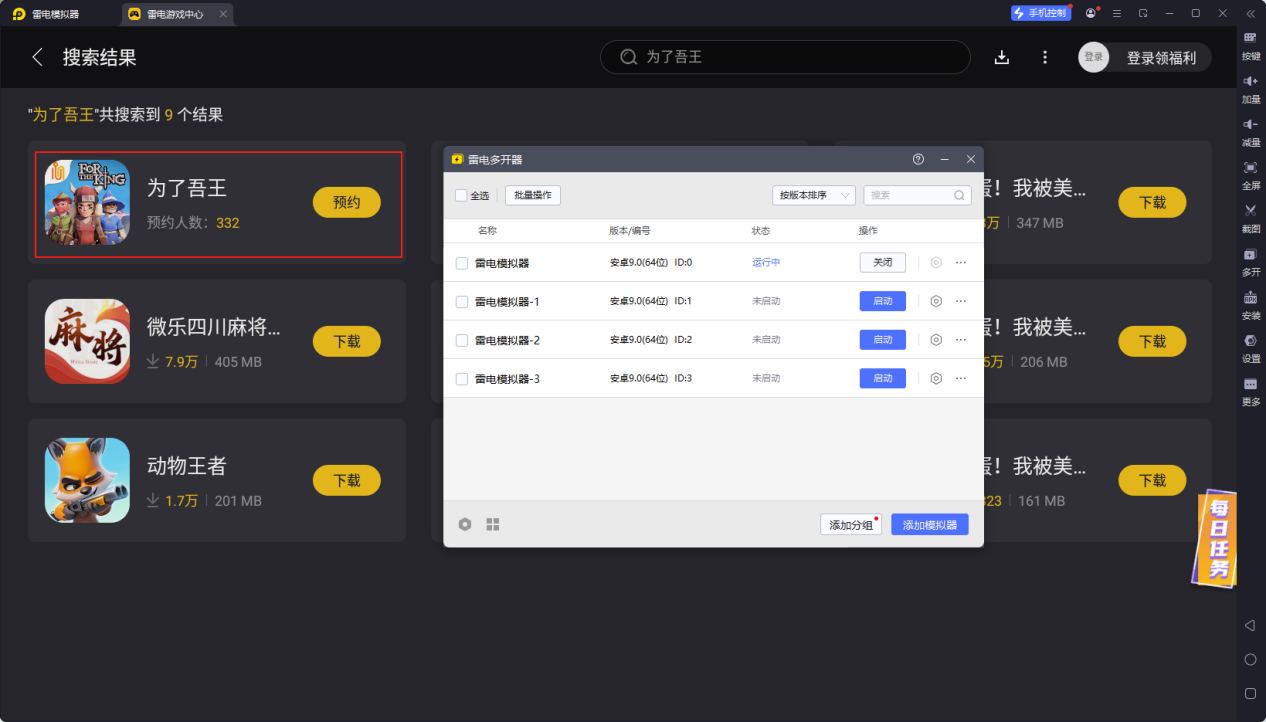Open 按键 keyboard mapping in sidebar
Viewport: 1266px width, 722px height.
[x=1251, y=46]
